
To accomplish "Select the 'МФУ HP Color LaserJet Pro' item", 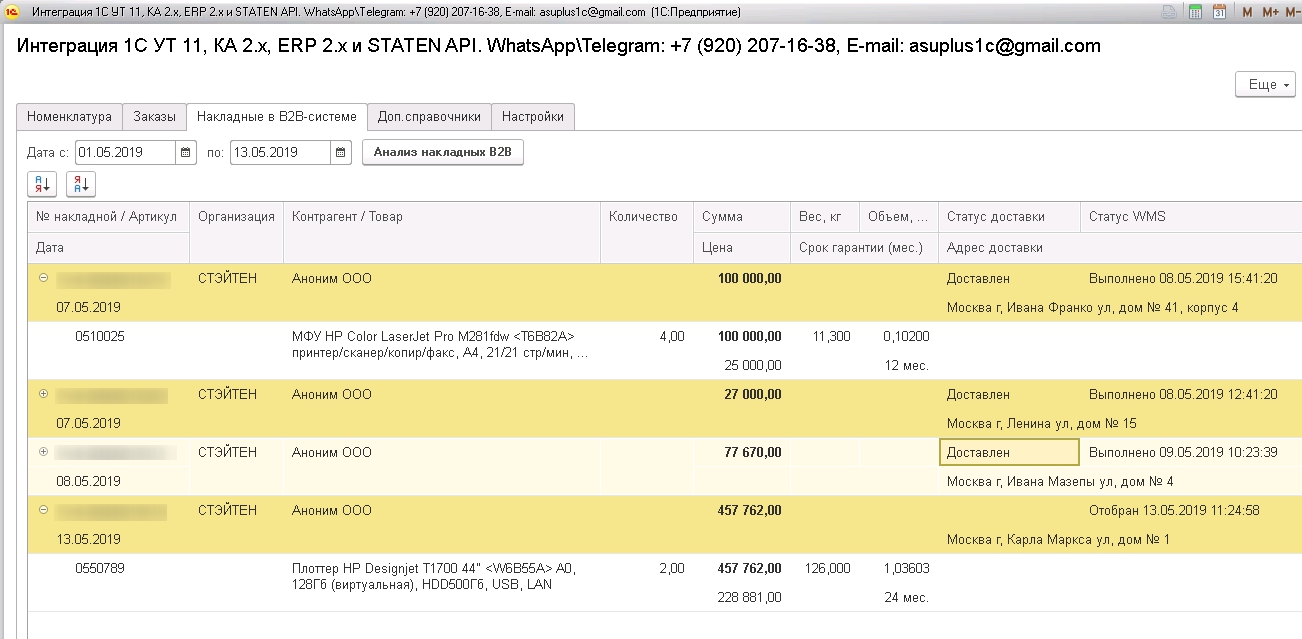I will tap(440, 345).
